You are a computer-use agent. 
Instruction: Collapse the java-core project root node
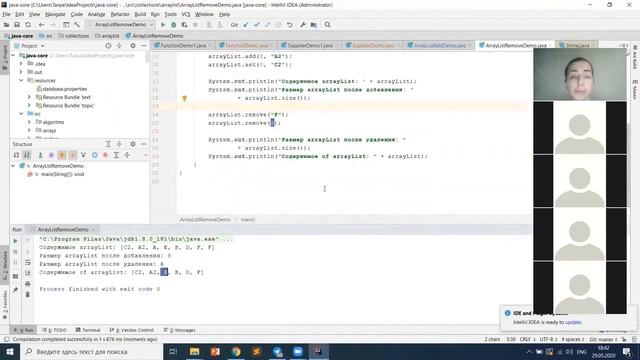point(13,56)
